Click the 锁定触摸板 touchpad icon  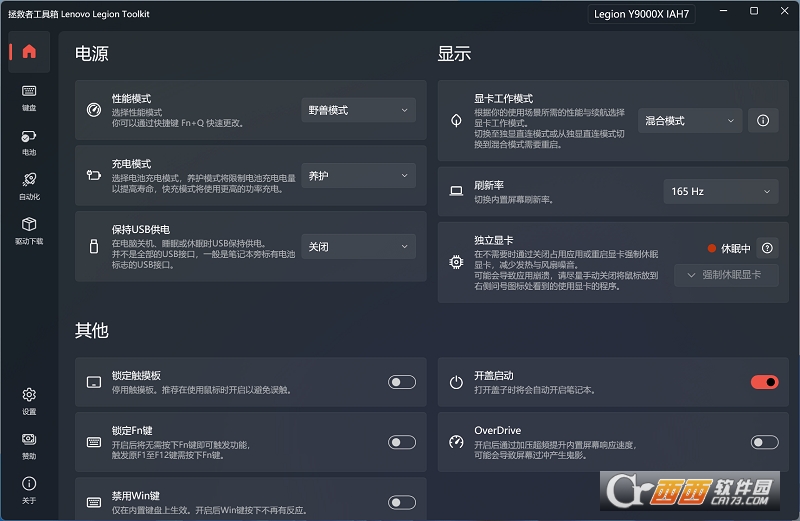[94, 382]
